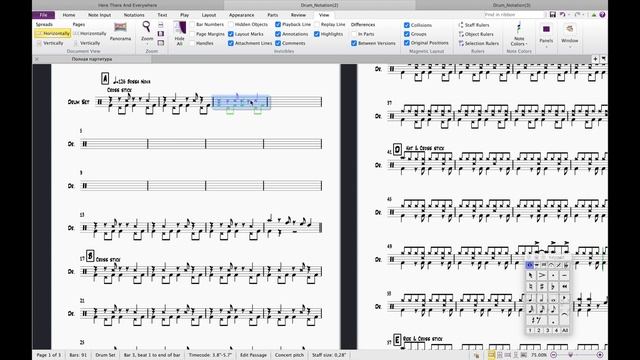Viewport: 640px width, 360px height.
Task: Click the Drum_Notation(2) document tab
Action: [320, 5]
